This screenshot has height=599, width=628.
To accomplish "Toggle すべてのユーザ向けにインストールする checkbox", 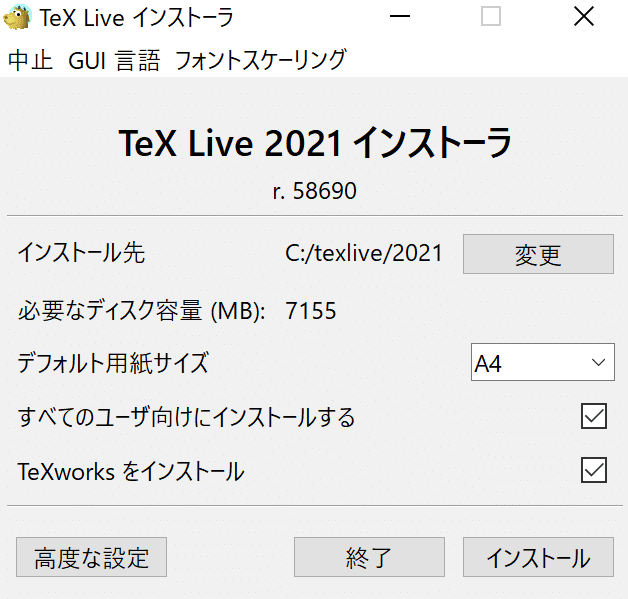I will coord(594,416).
